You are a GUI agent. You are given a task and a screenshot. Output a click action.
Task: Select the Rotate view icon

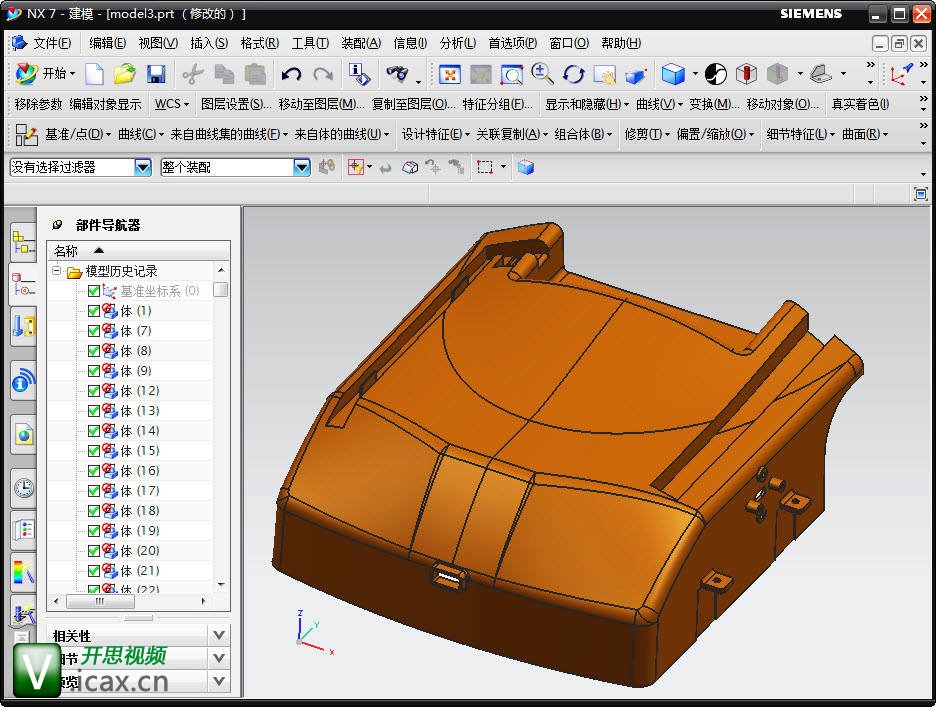(x=573, y=74)
